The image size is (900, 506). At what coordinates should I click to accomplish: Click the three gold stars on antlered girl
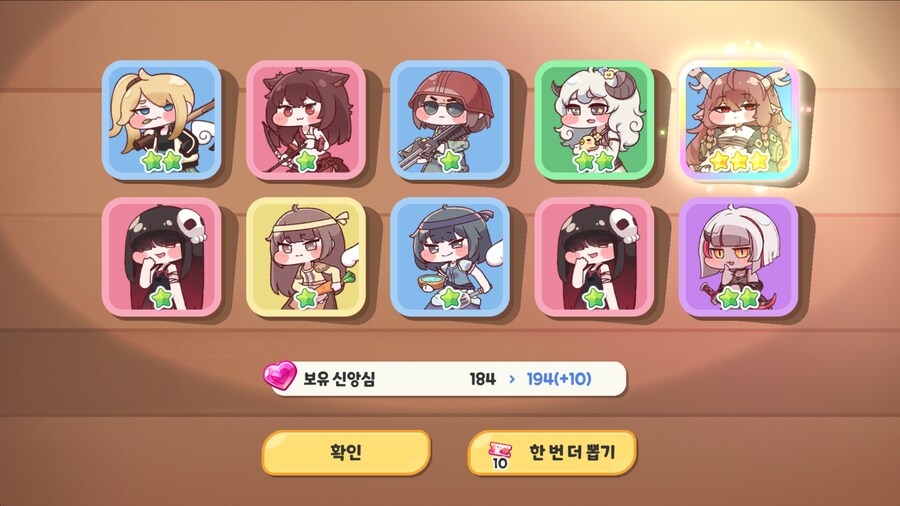[x=739, y=161]
